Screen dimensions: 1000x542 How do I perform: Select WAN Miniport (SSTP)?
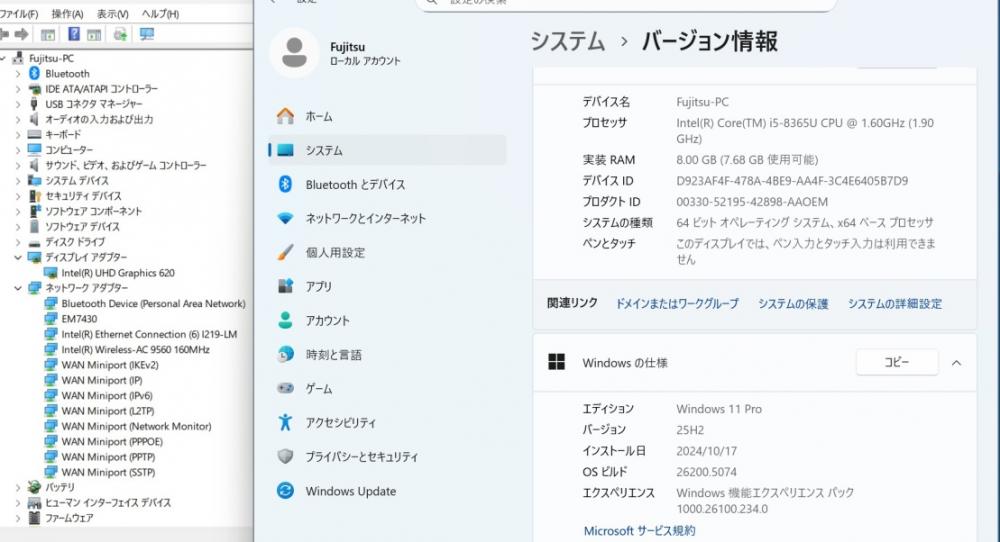pyautogui.click(x=108, y=472)
